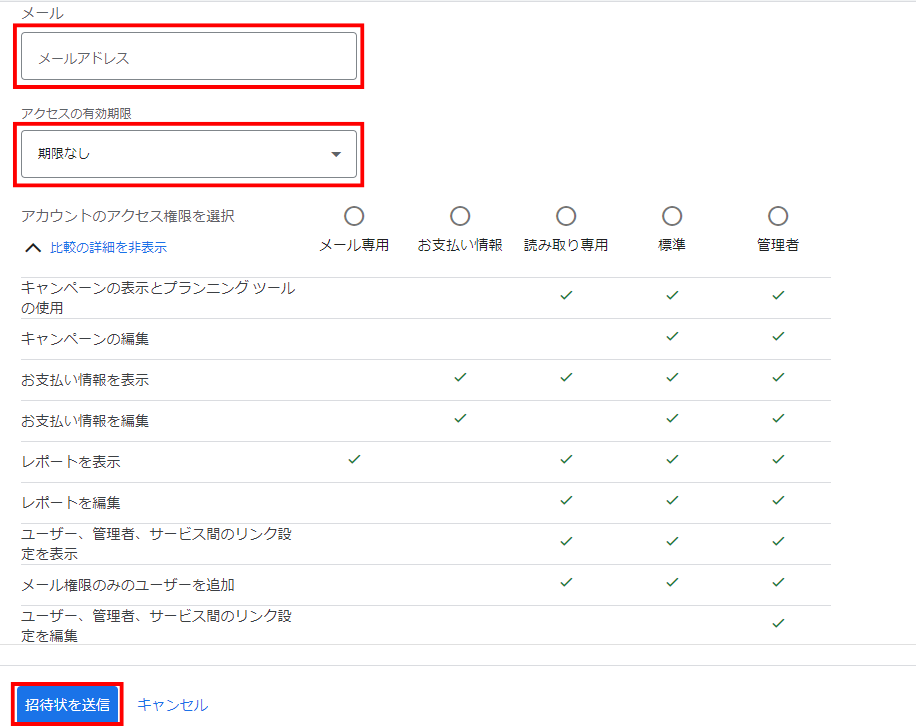Click the メール専用 checkmark in レポートを表示 row

(354, 459)
